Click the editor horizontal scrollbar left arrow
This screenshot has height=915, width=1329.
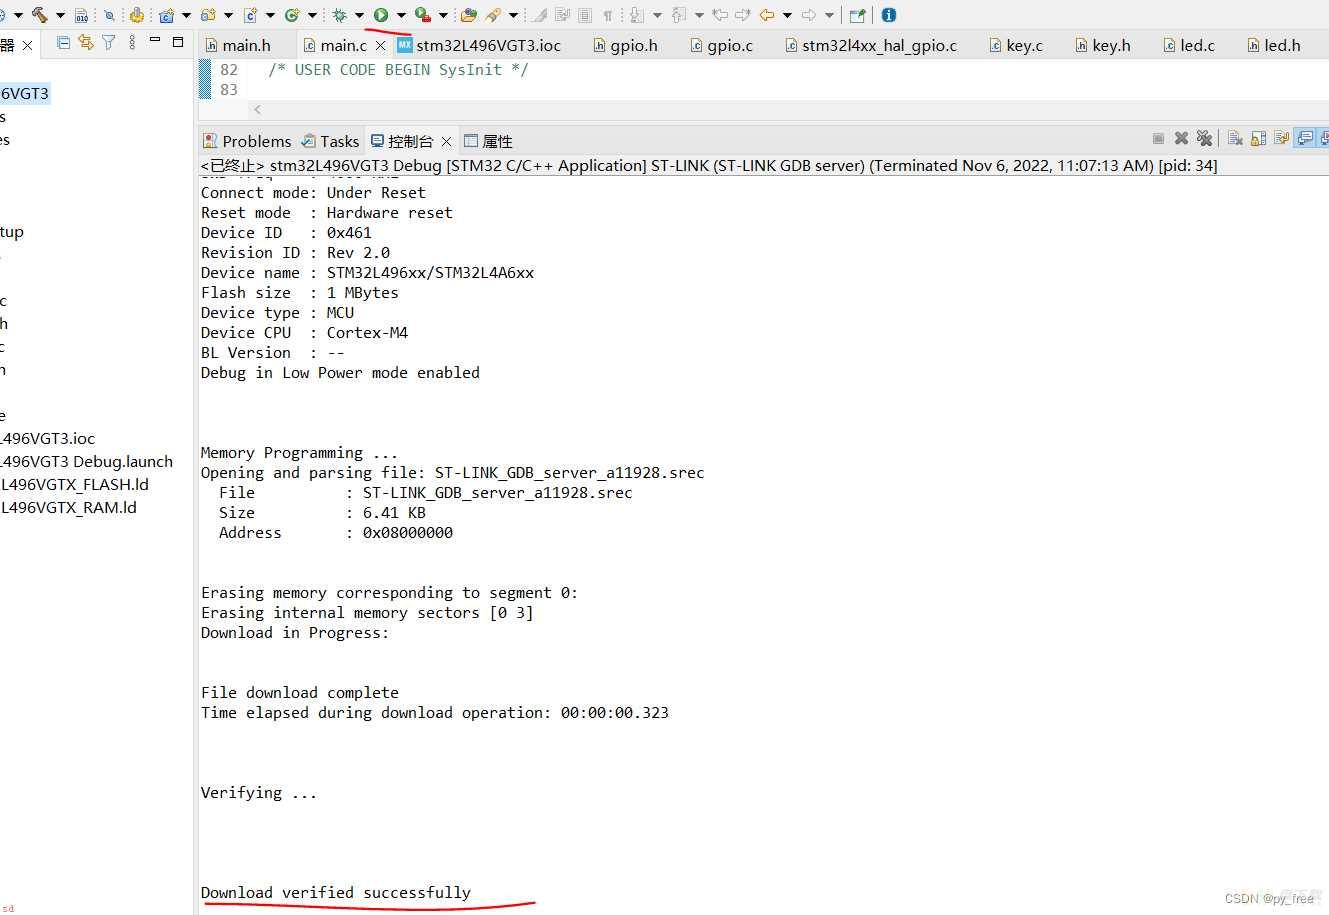(x=257, y=110)
